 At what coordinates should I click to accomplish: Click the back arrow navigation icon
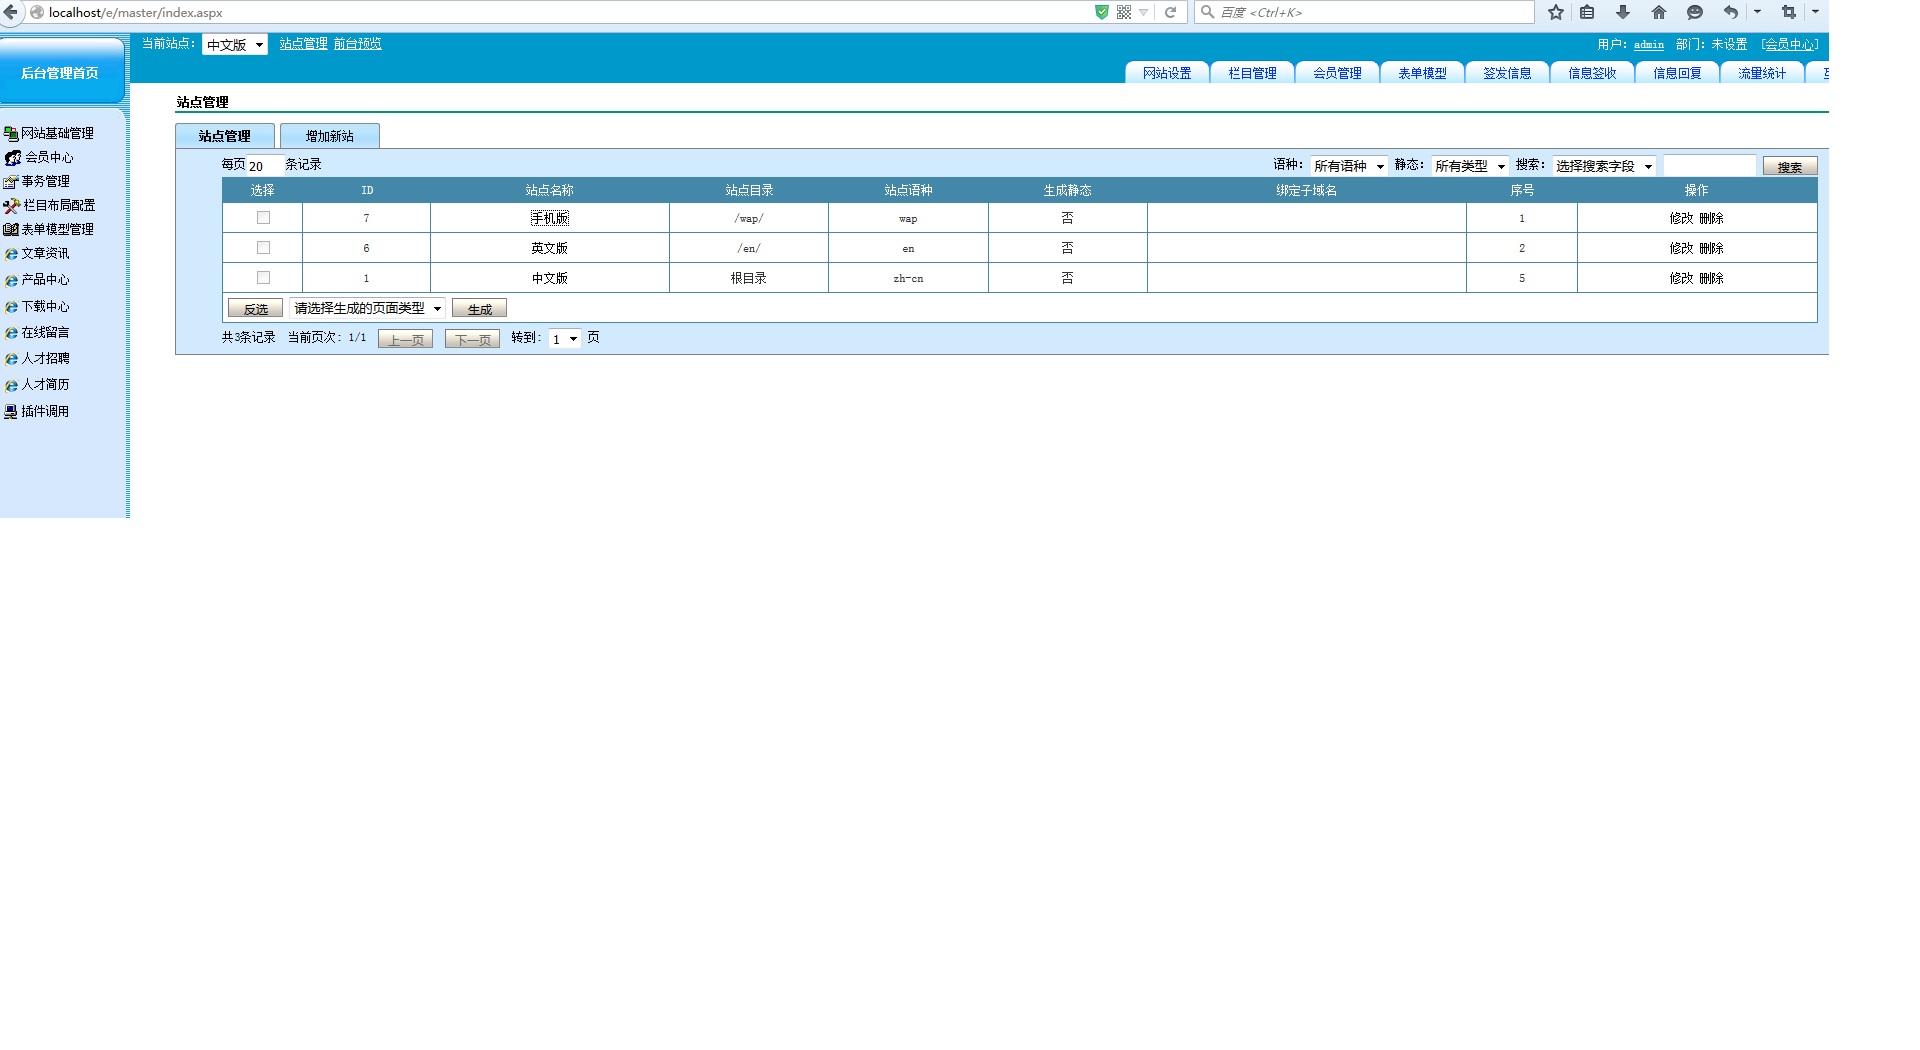(x=11, y=12)
